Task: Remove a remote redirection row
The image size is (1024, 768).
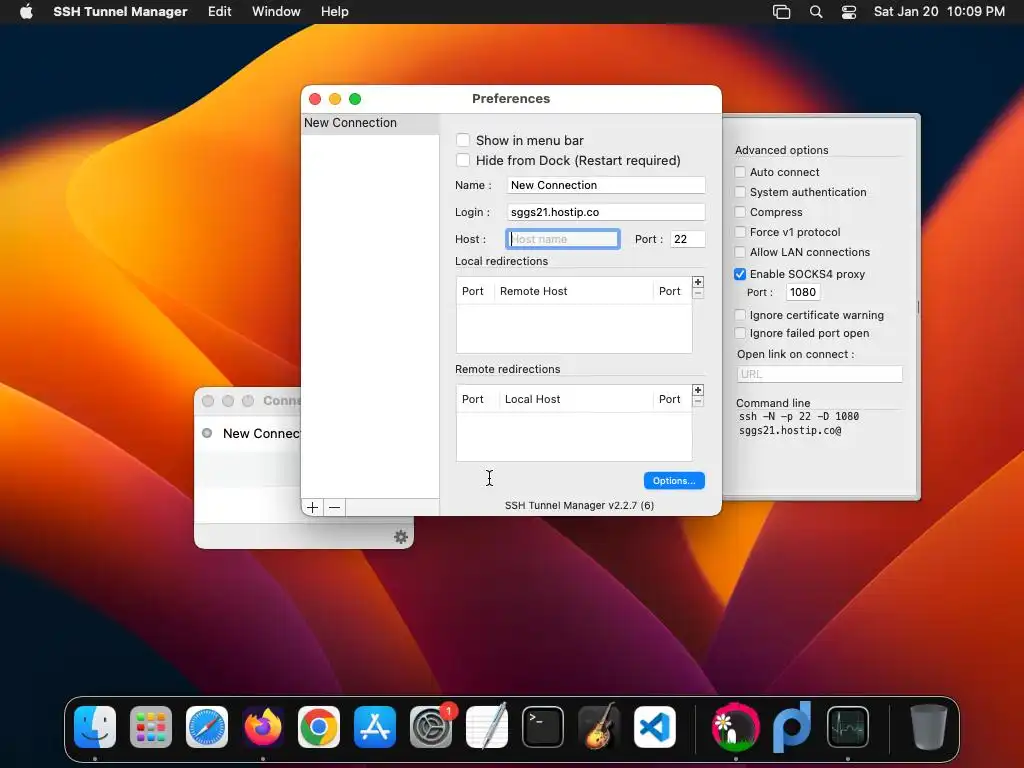Action: click(x=697, y=401)
